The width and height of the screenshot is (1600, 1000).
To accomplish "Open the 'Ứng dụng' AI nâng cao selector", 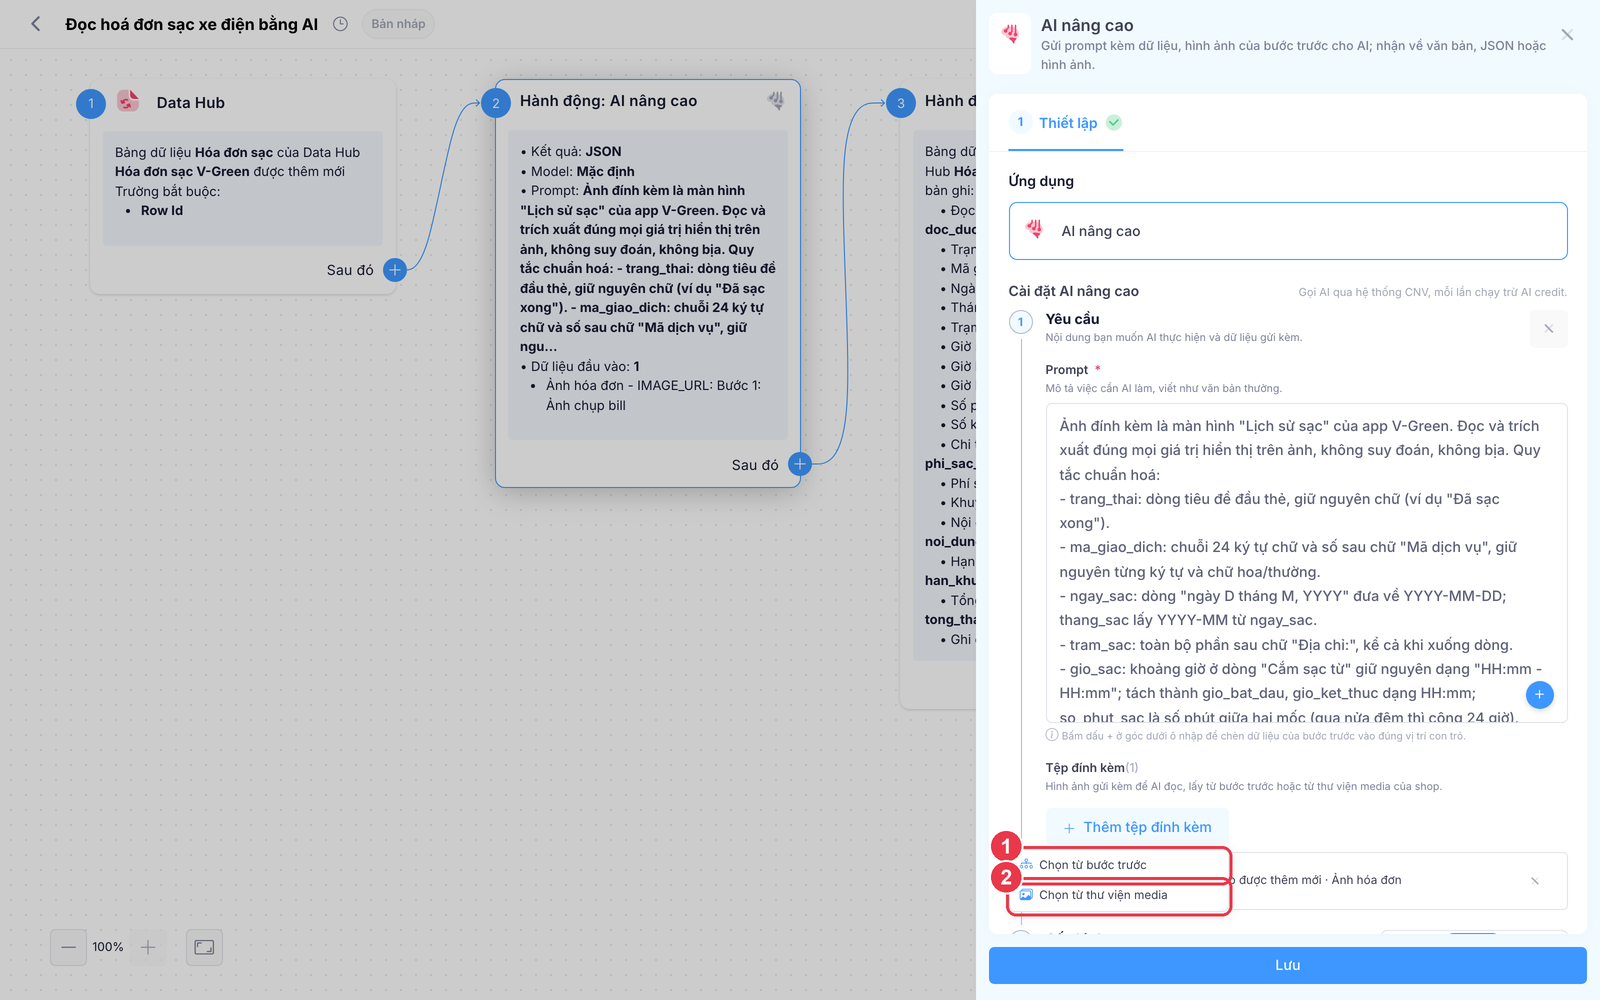I will 1288,231.
